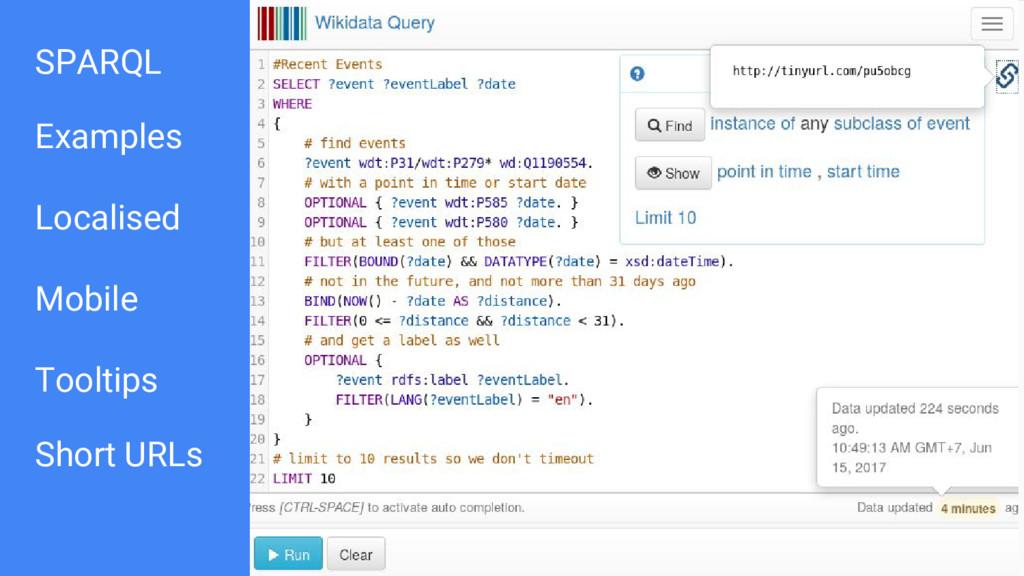1024x576 pixels.
Task: Click the '4 minutes' data updated label
Action: 968,508
